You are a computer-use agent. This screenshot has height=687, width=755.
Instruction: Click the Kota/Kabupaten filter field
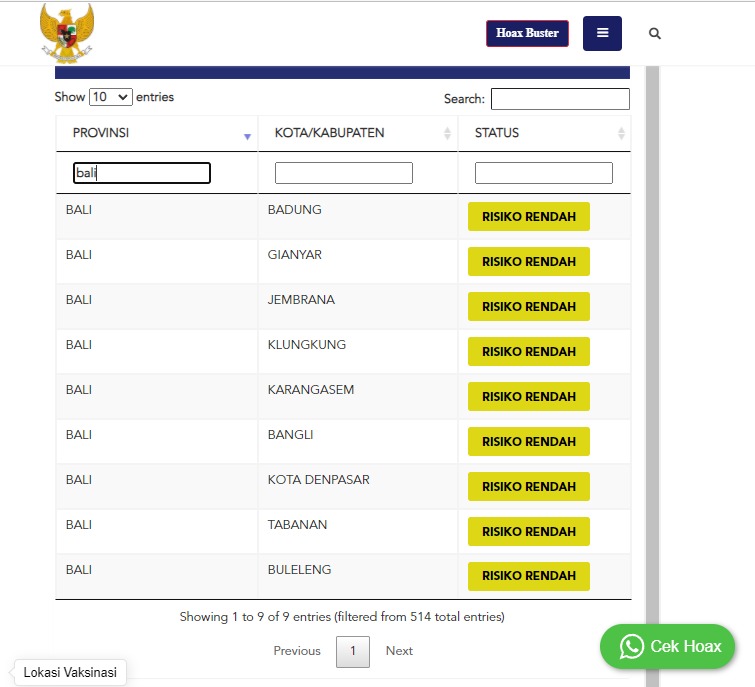pos(343,173)
